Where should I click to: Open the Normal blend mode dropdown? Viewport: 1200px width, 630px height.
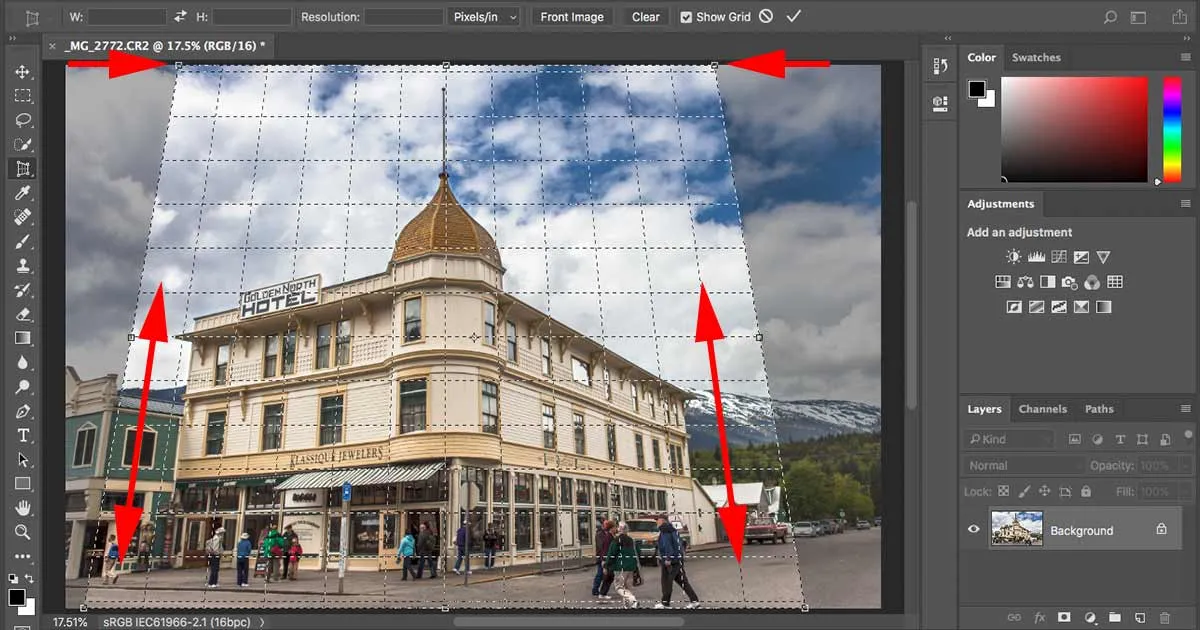point(1022,465)
